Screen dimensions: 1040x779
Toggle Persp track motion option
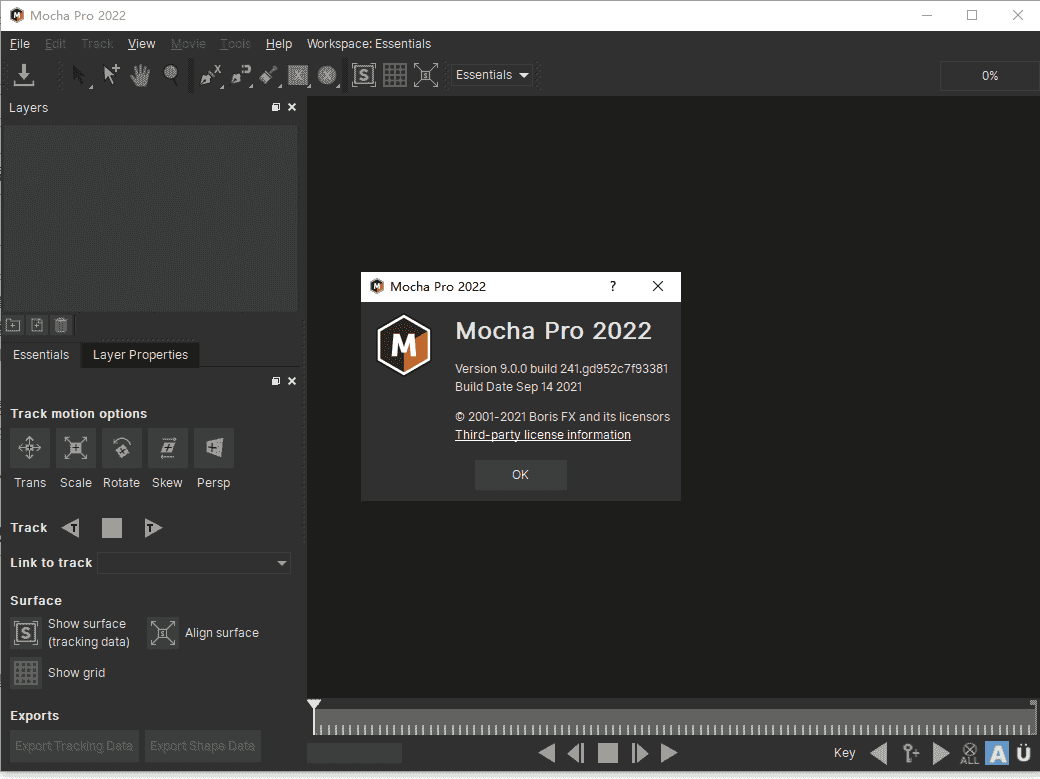[214, 448]
